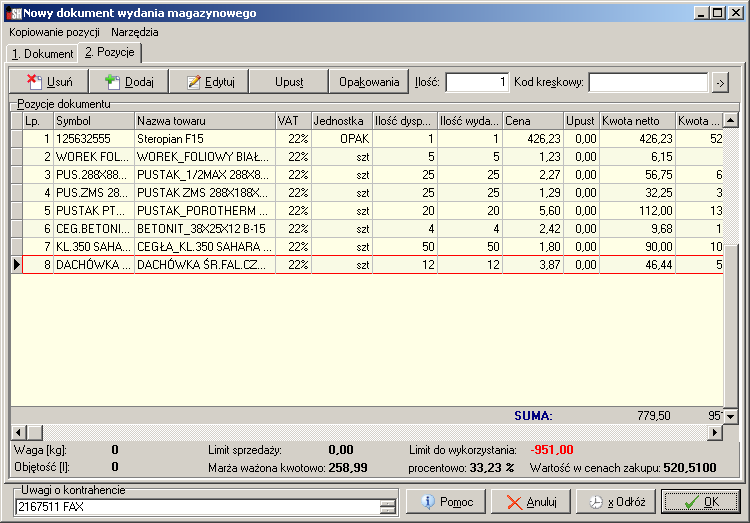The height and width of the screenshot is (523, 750).
Task: Click the horizontal scroll left arrow
Action: click(18, 433)
